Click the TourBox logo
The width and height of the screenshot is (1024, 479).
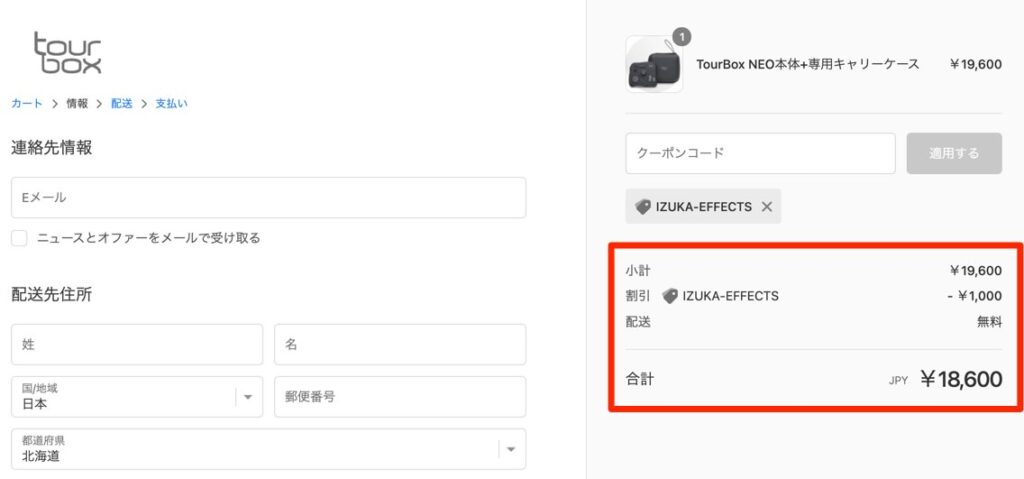pos(67,52)
